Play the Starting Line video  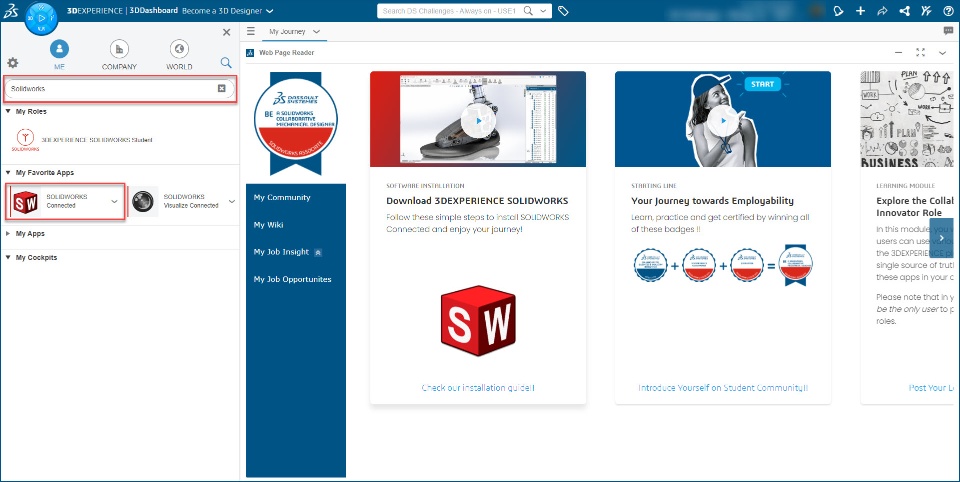coord(723,120)
